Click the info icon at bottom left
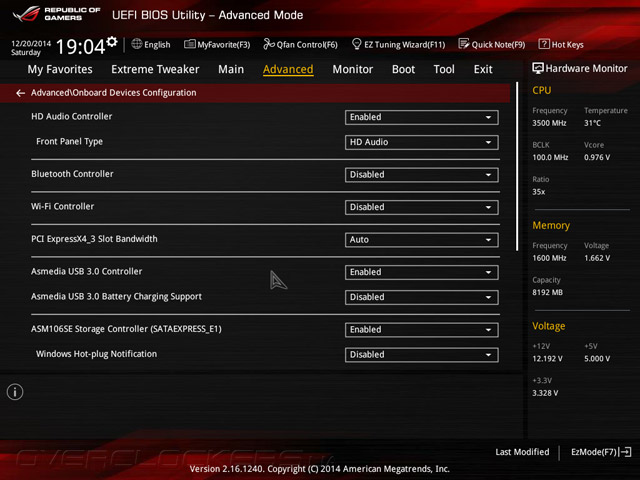This screenshot has width=640, height=480. pos(15,392)
